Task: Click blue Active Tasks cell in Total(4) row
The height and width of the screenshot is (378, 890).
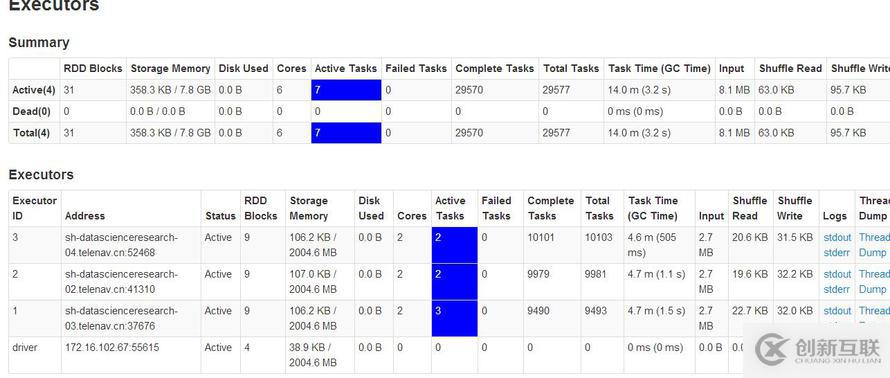Action: pyautogui.click(x=346, y=133)
